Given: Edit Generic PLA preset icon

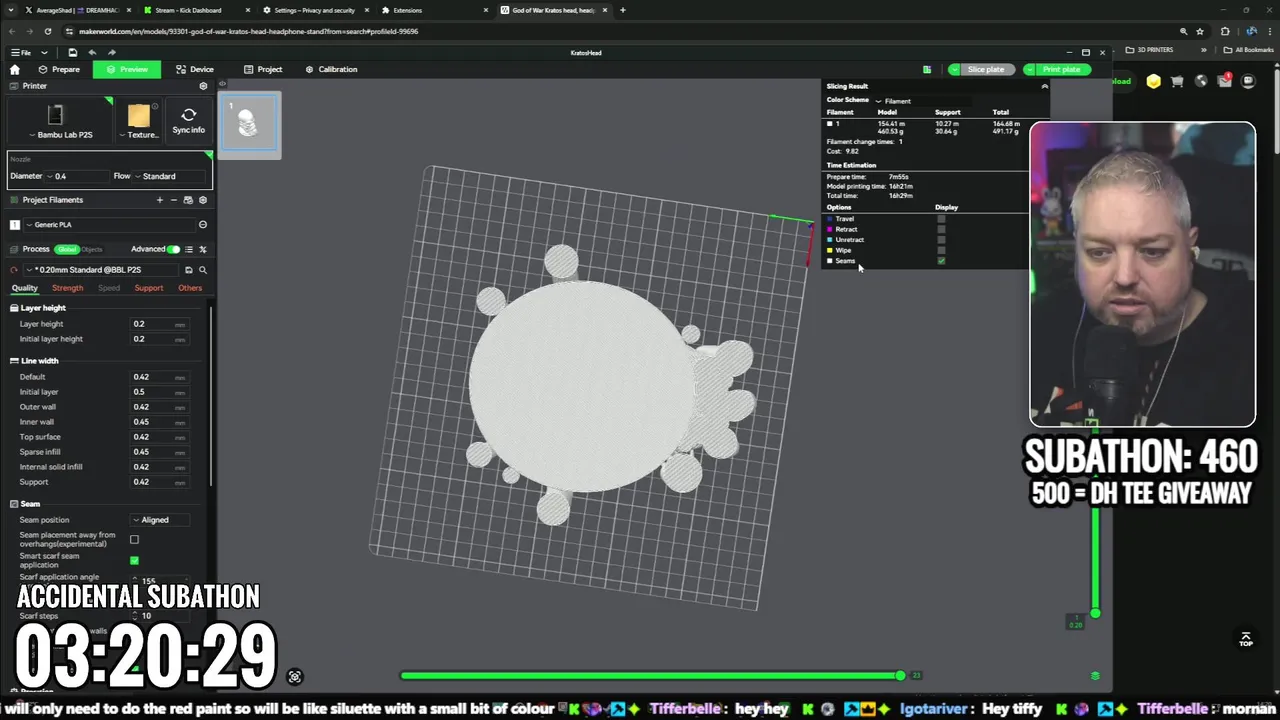Looking at the screenshot, I should [x=203, y=225].
